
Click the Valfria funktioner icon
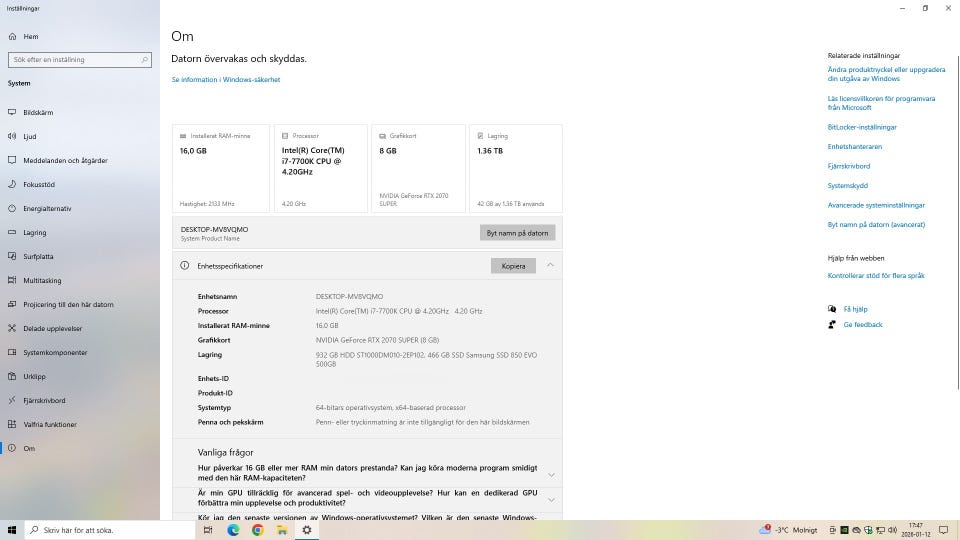tap(12, 424)
